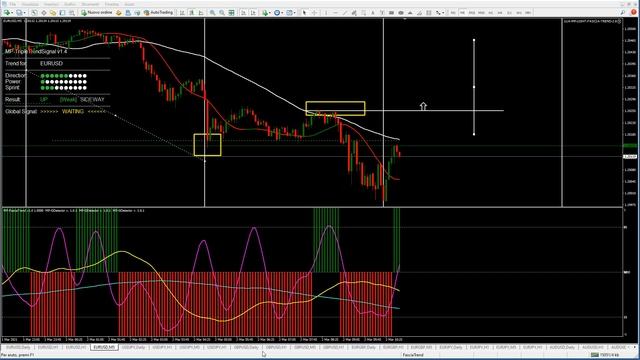Image resolution: width=640 pixels, height=360 pixels.
Task: Open the Grafici menu
Action: (70, 4)
